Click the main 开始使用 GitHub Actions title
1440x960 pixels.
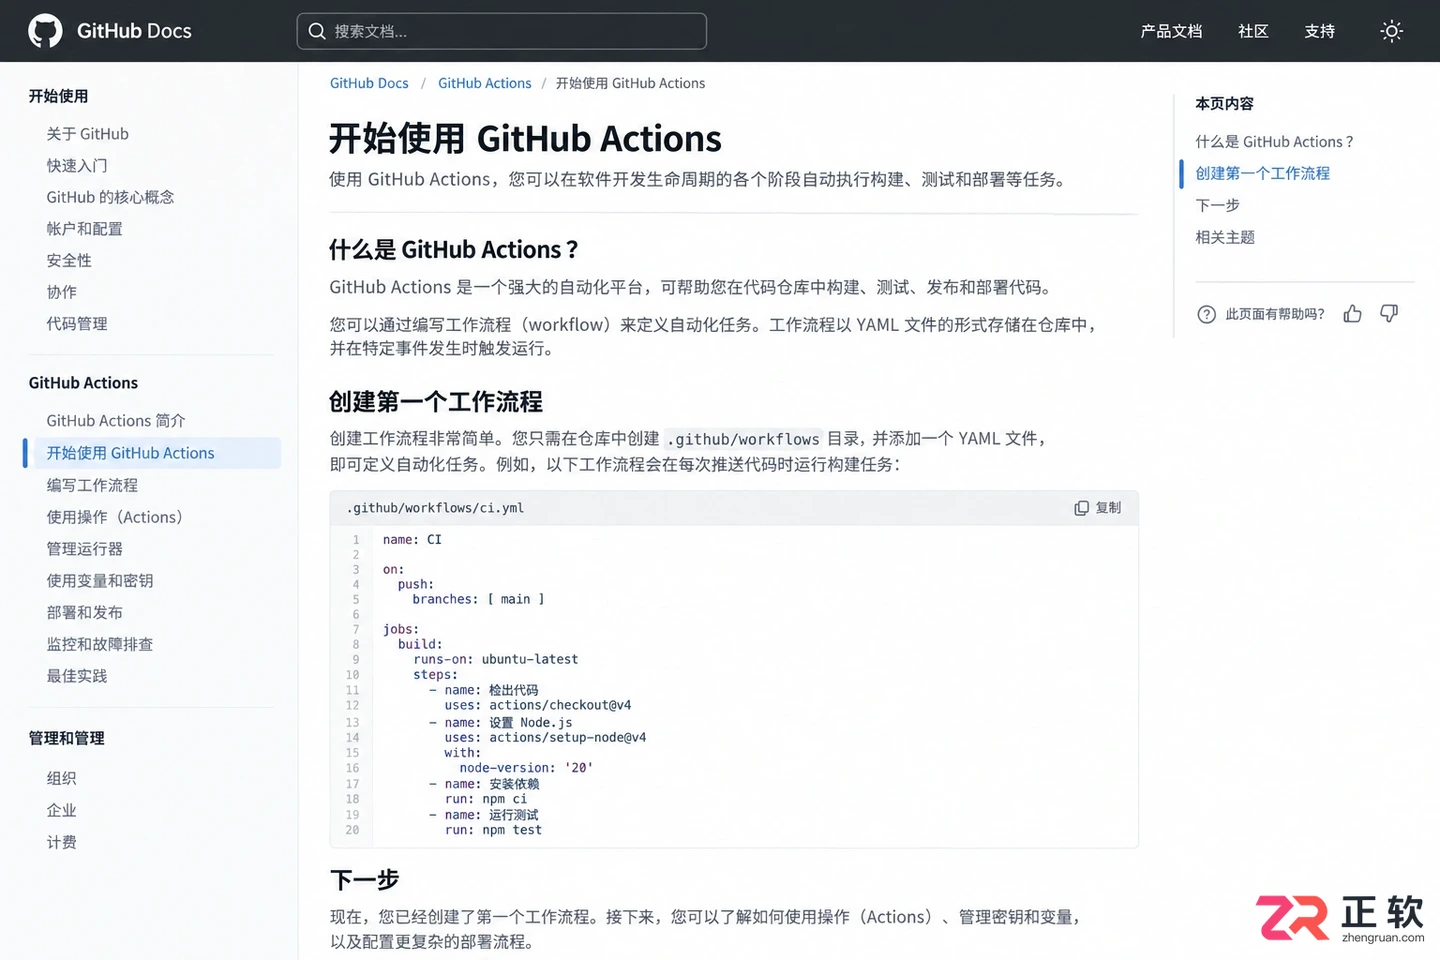[525, 139]
